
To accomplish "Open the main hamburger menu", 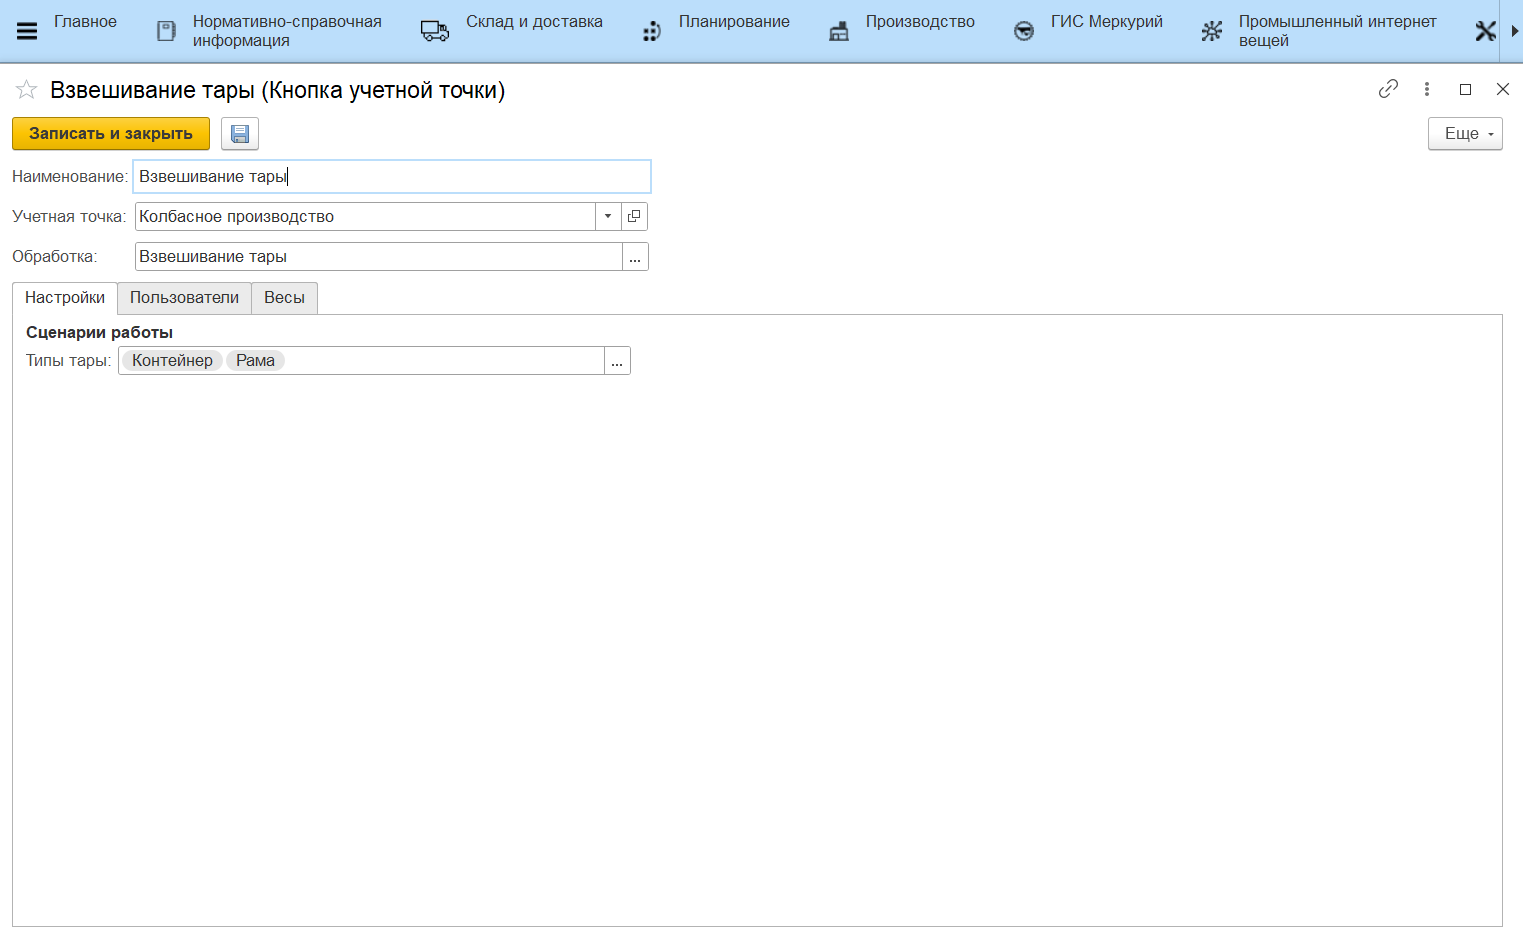I will tap(27, 31).
